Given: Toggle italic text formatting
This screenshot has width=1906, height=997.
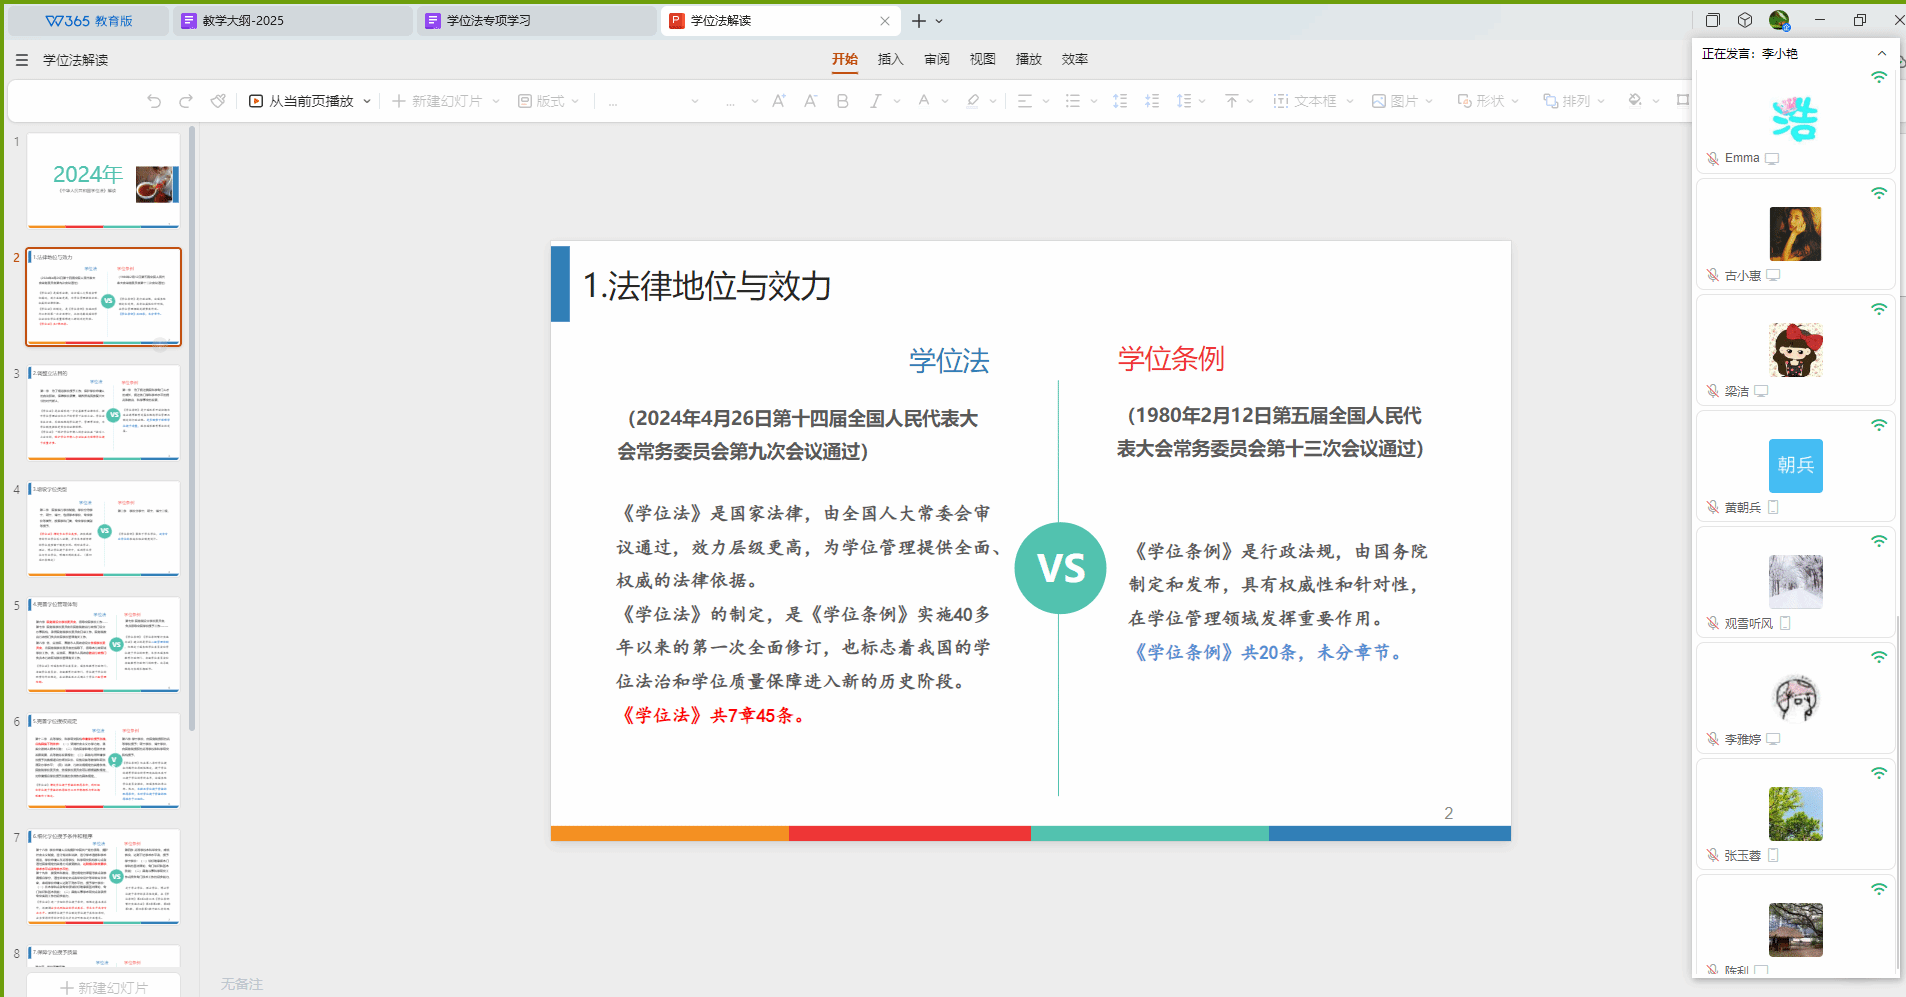Looking at the screenshot, I should 875,101.
